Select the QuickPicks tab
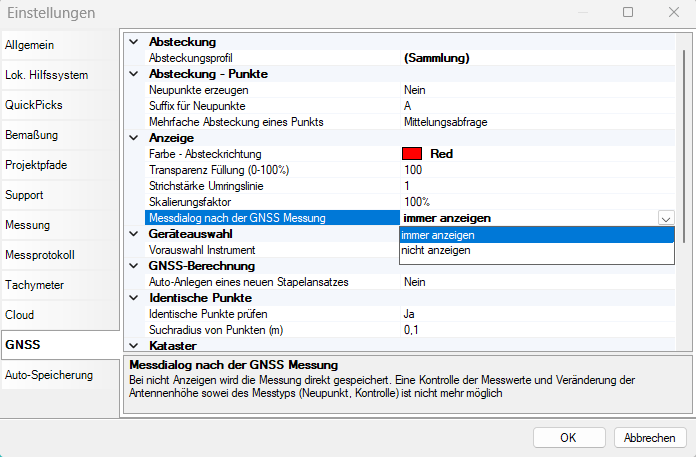 pyautogui.click(x=33, y=105)
